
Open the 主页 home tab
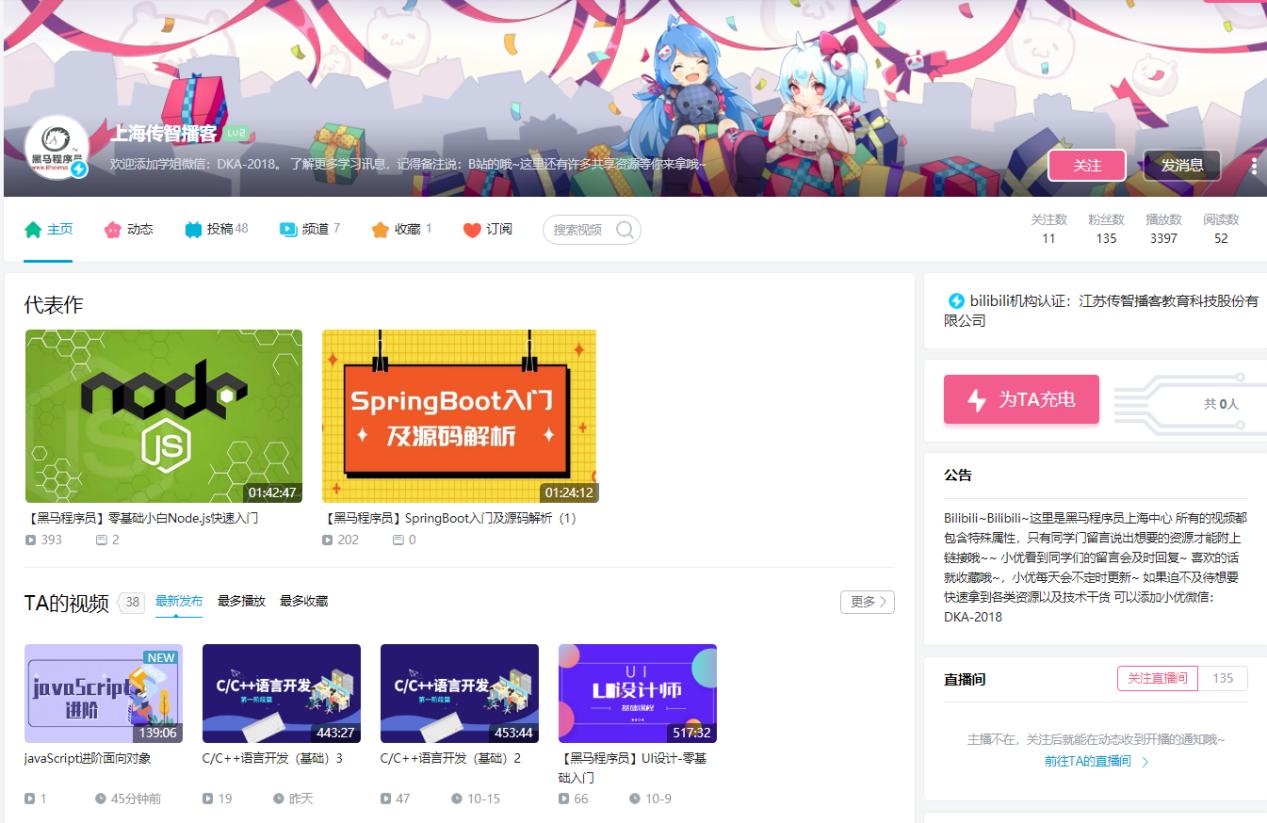[x=48, y=229]
